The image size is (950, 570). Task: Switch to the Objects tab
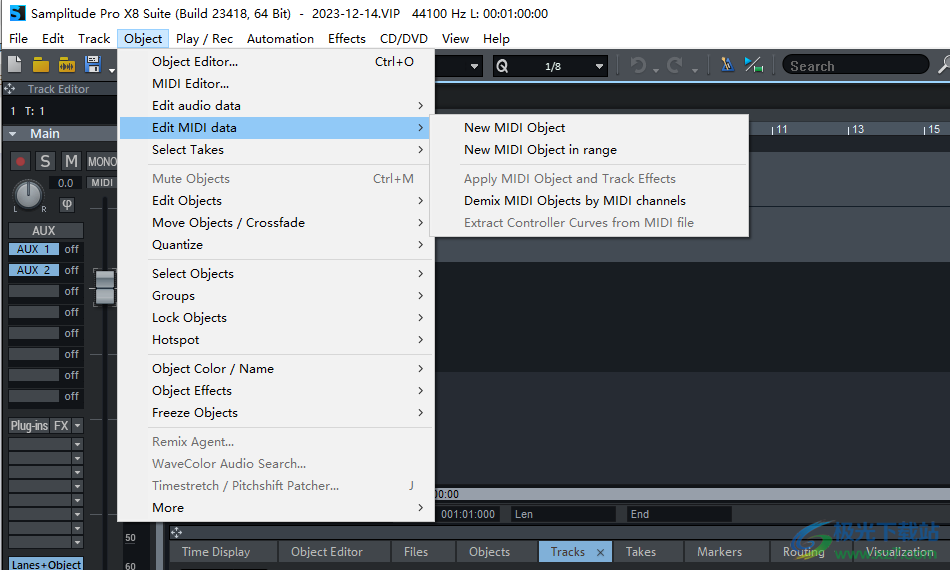pyautogui.click(x=490, y=552)
